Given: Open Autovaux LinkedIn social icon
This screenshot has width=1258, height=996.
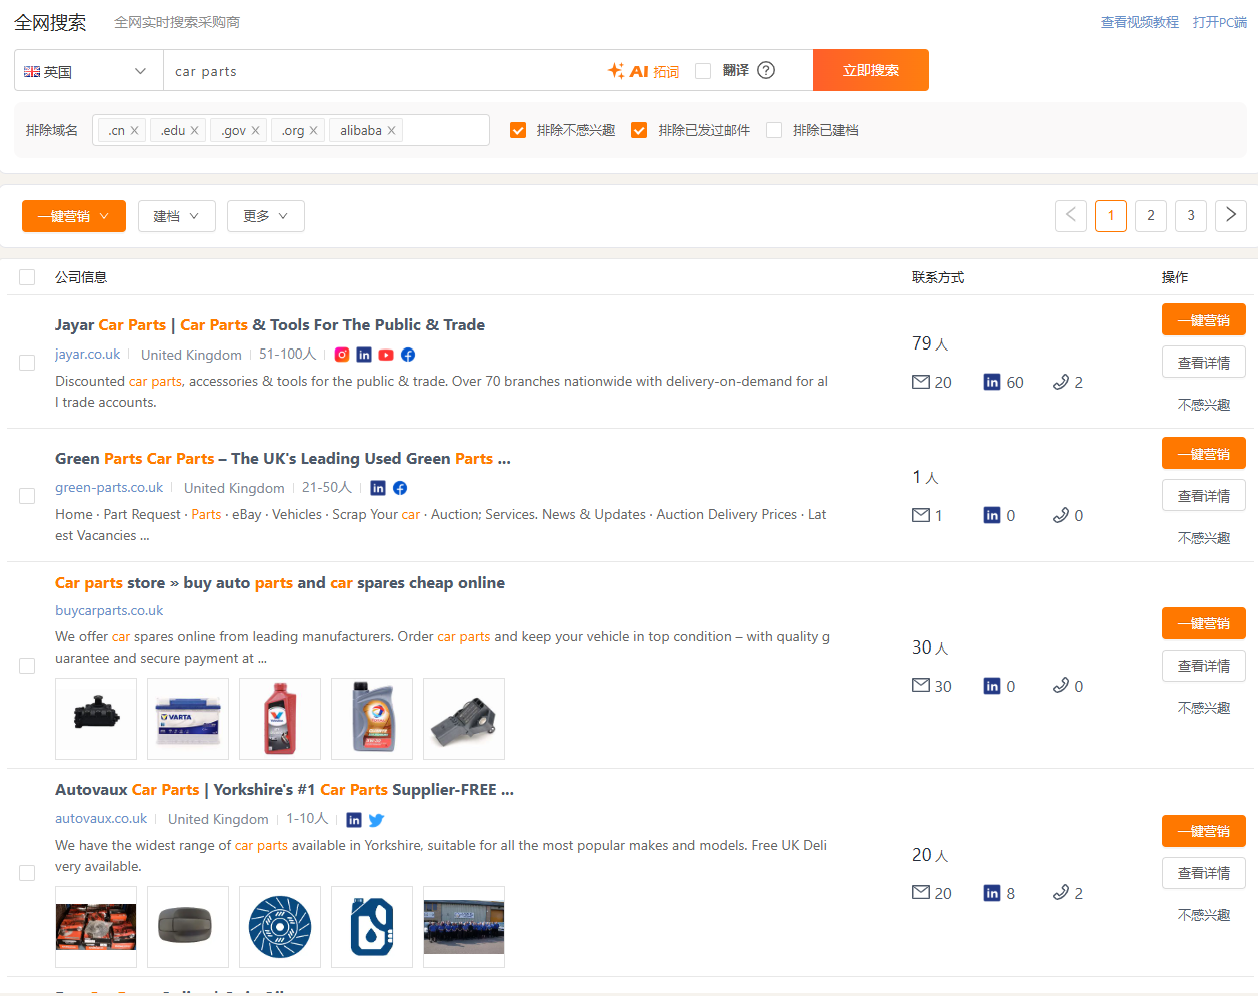Looking at the screenshot, I should click(x=354, y=820).
